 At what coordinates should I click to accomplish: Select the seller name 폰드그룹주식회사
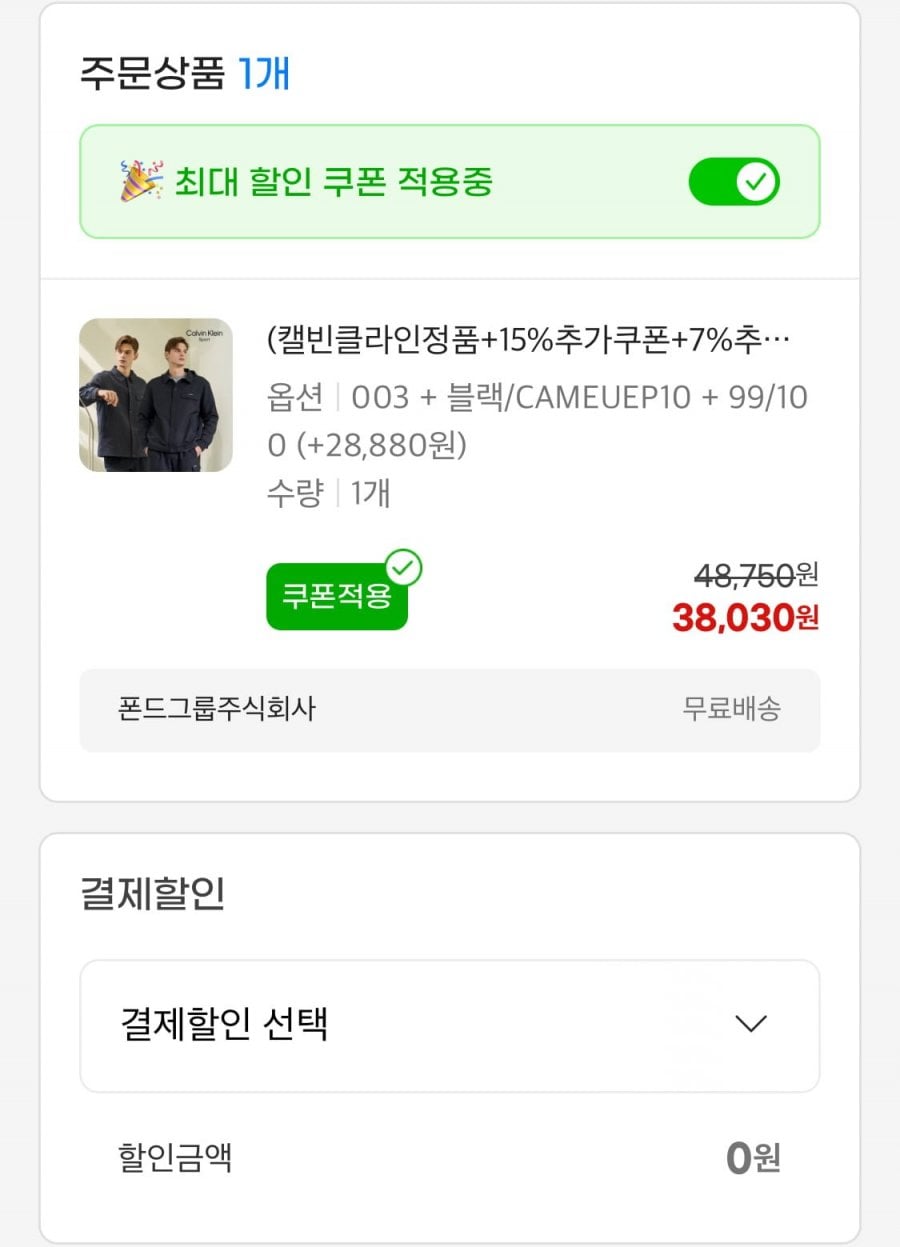[x=217, y=709]
